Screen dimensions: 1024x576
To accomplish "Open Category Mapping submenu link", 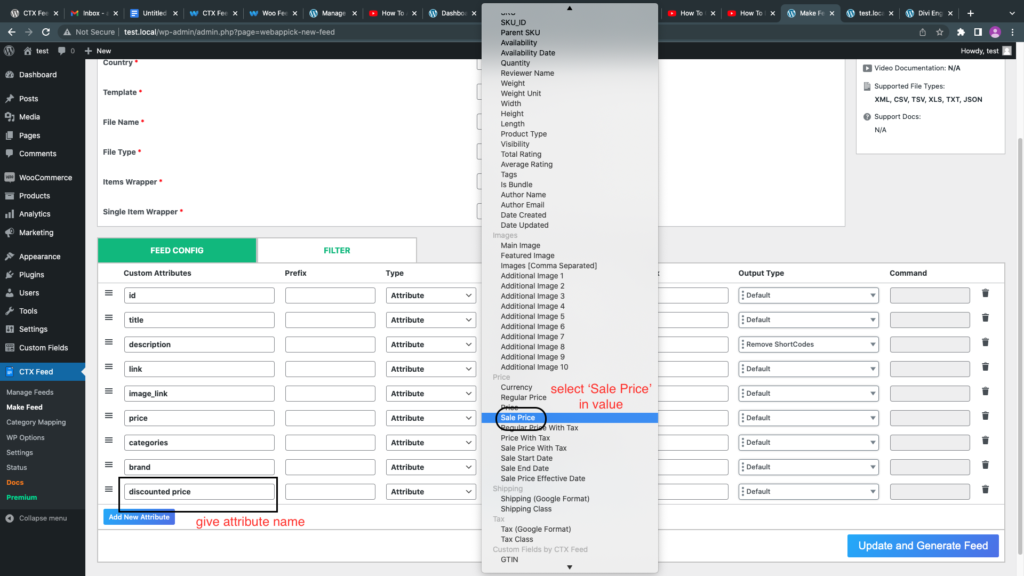I will pyautogui.click(x=36, y=423).
